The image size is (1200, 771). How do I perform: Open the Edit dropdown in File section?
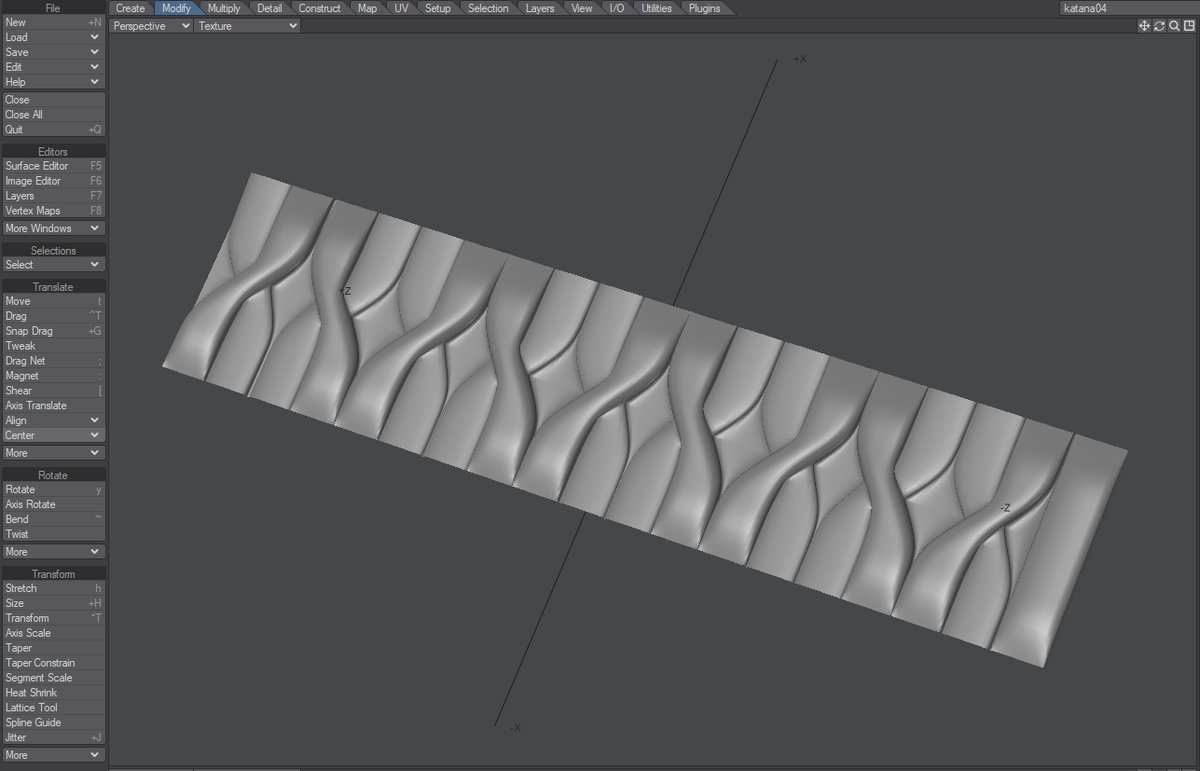coord(53,67)
